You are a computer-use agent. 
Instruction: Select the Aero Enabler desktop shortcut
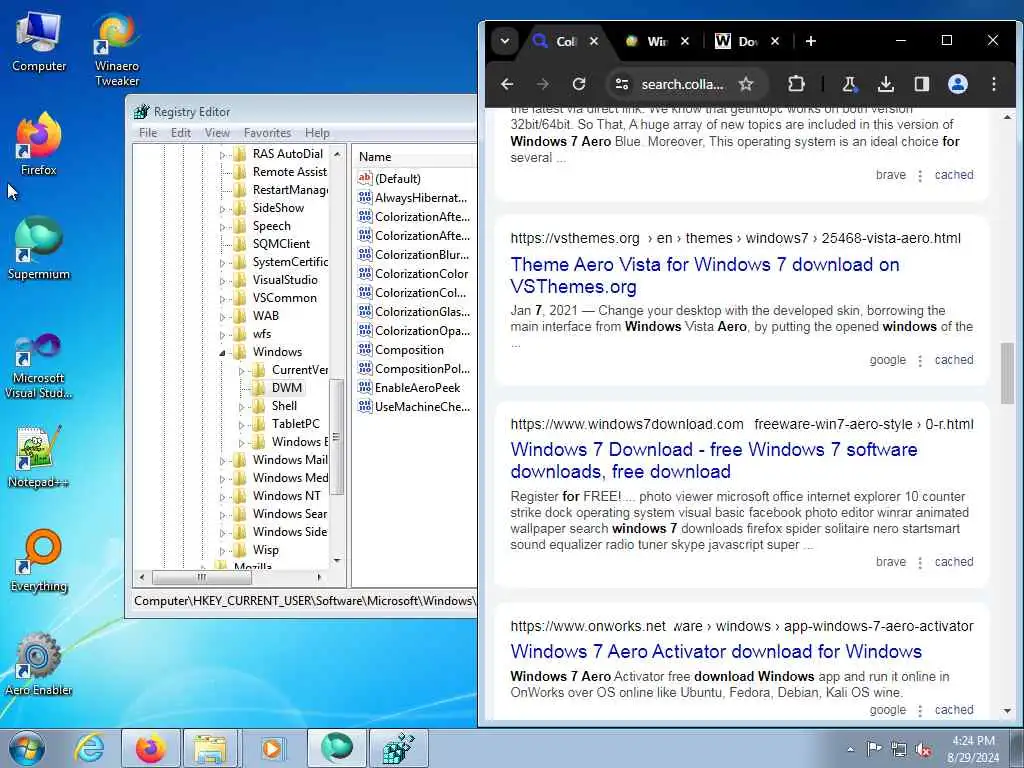pos(39,664)
